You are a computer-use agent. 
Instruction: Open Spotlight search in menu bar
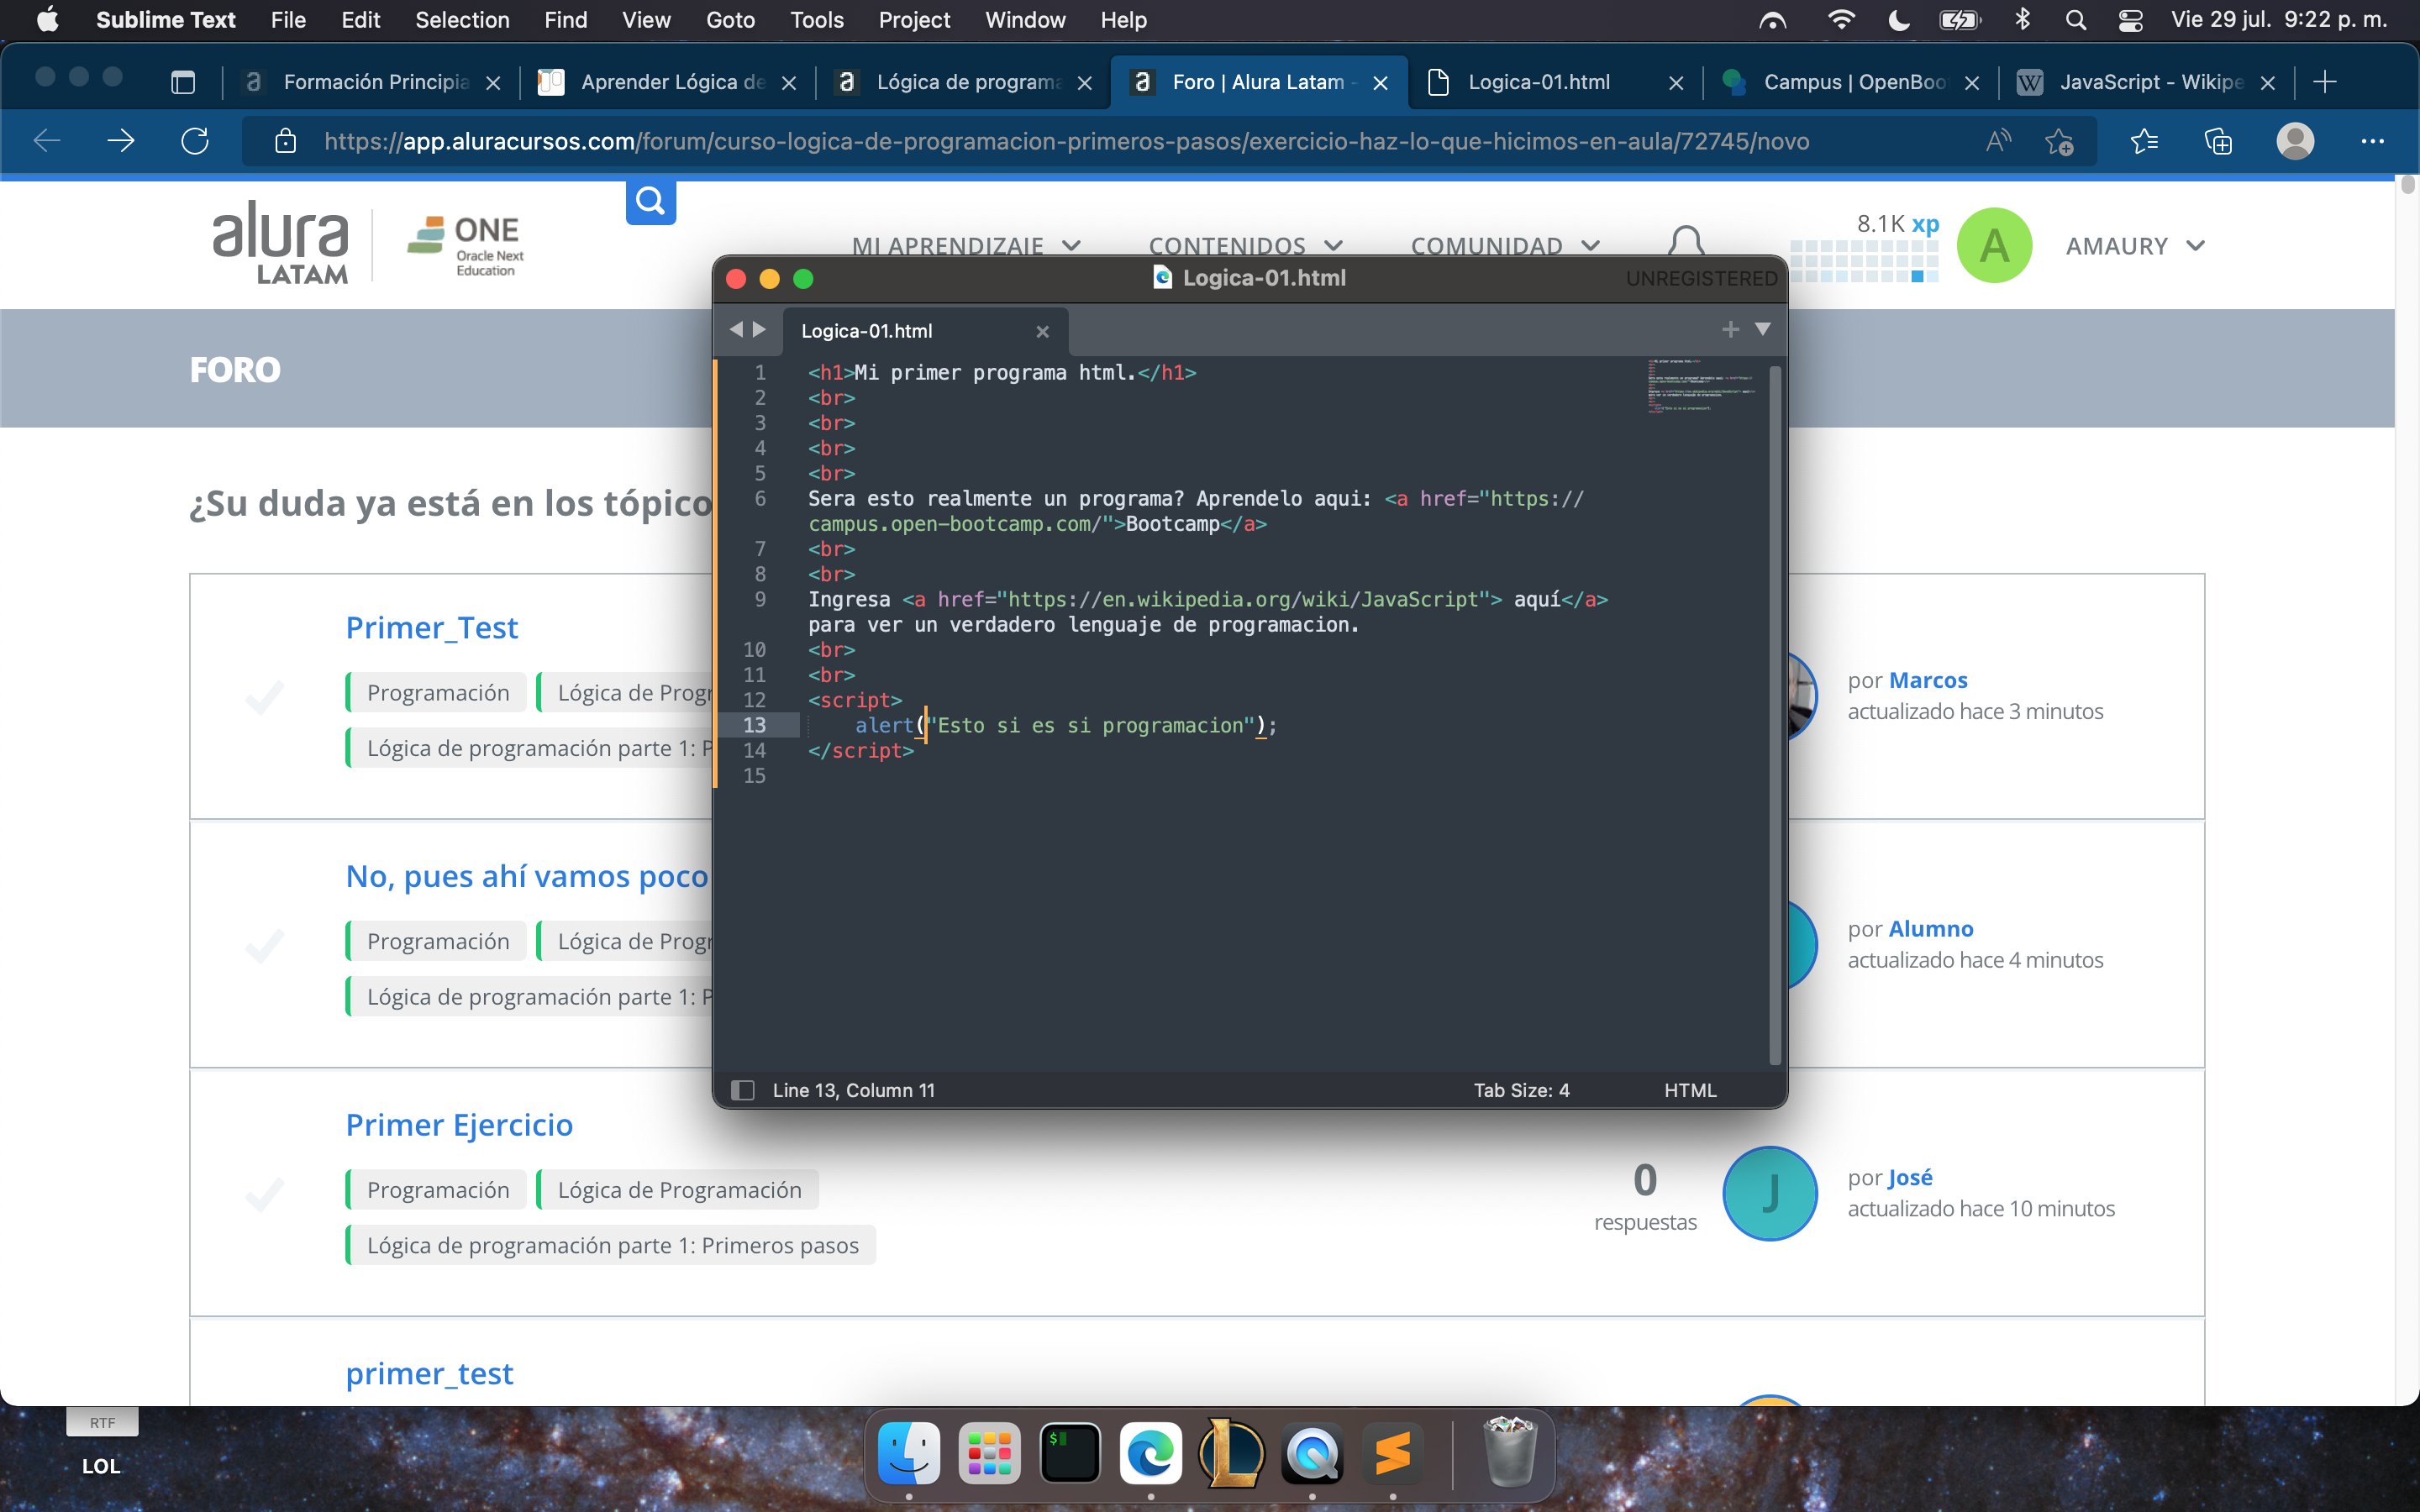(2076, 20)
